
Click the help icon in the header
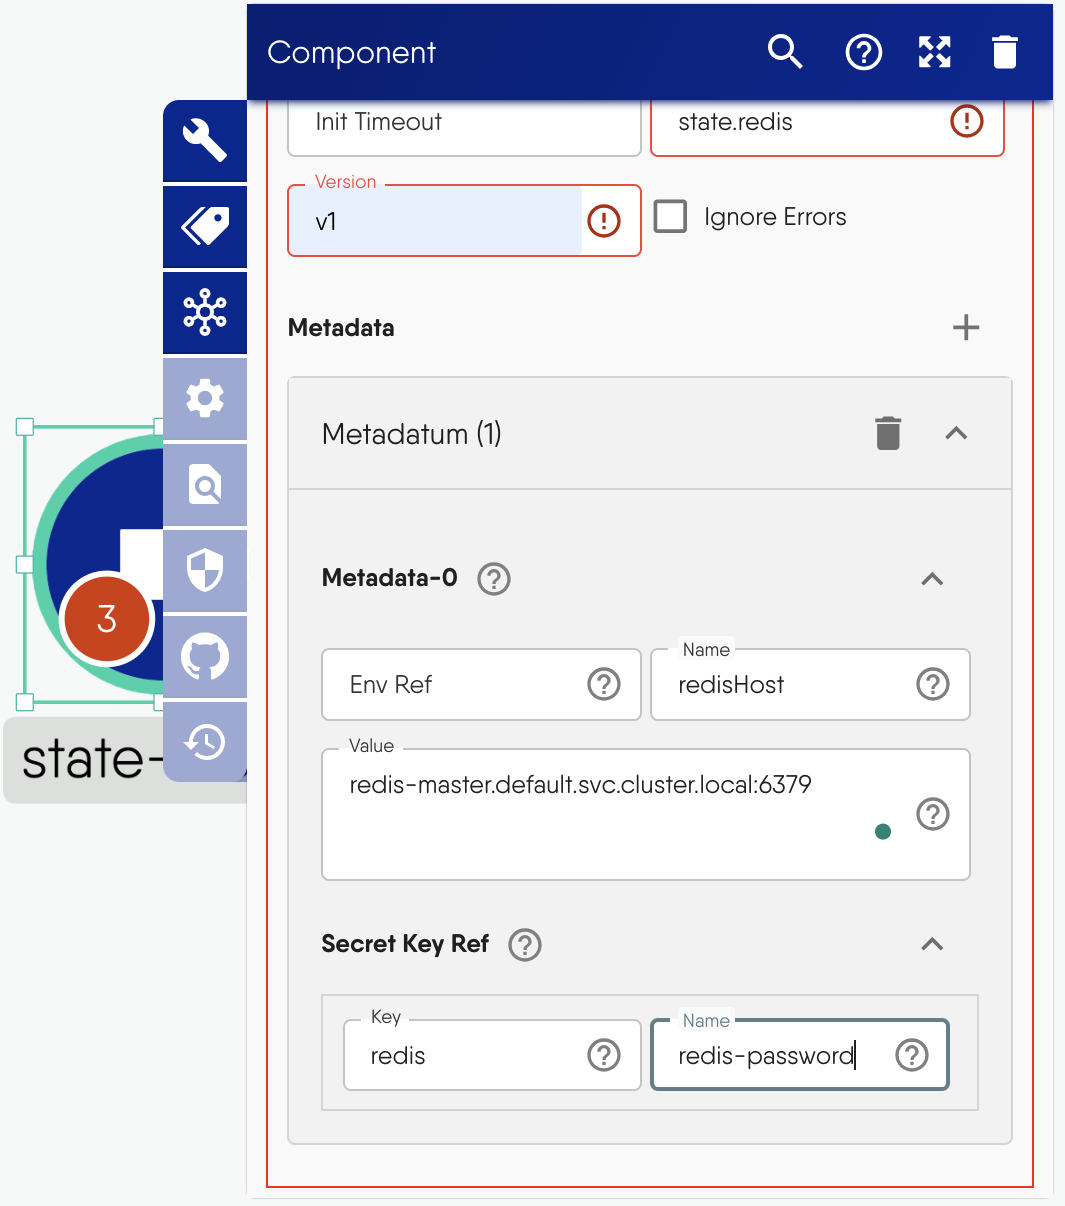[863, 52]
